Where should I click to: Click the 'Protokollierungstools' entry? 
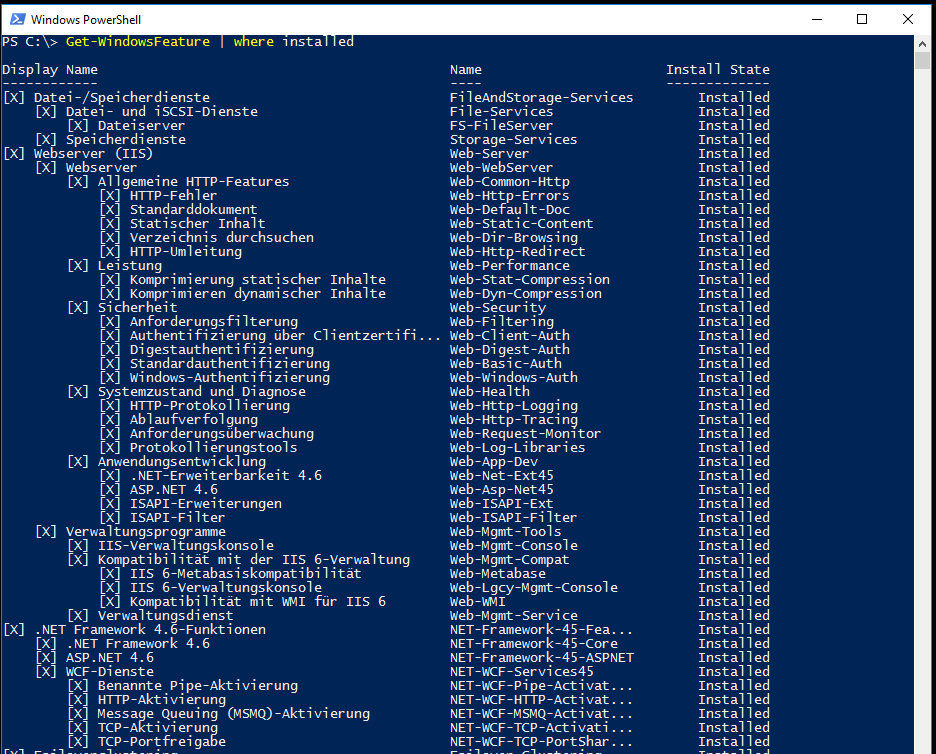click(213, 448)
